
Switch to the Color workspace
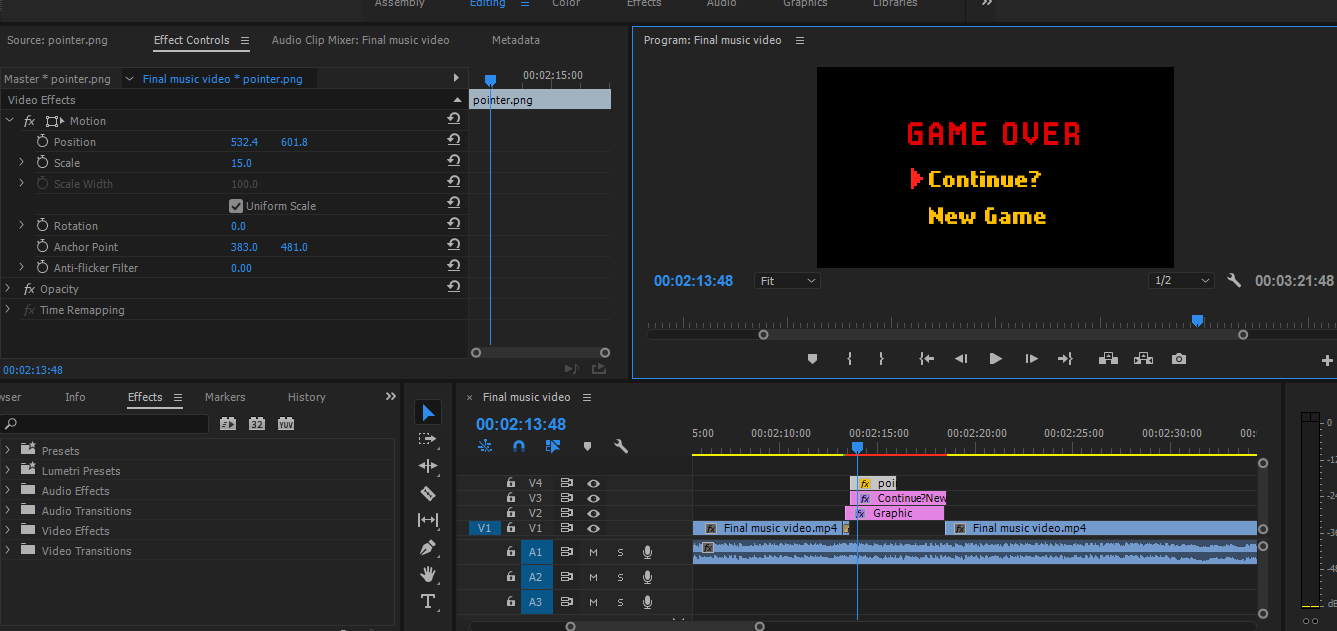566,3
